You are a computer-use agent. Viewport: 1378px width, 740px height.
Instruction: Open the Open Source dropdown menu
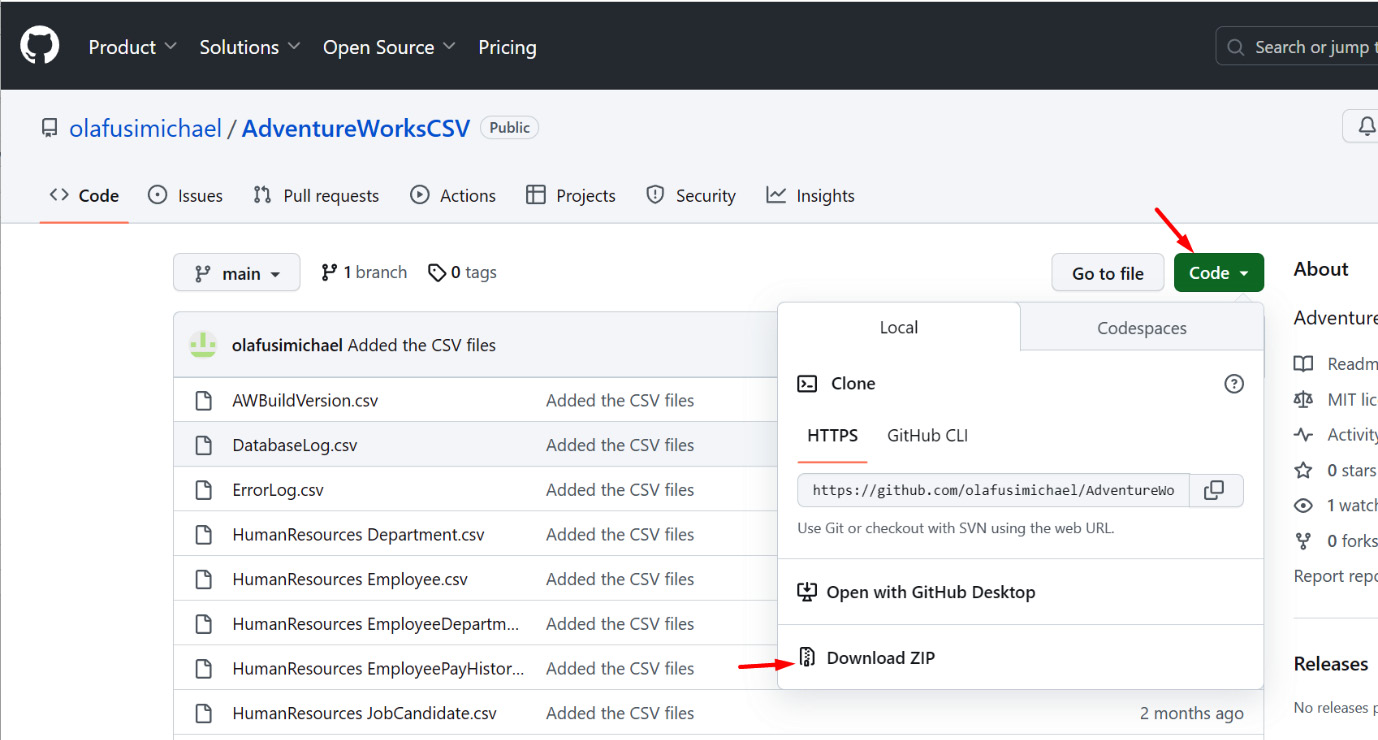[x=389, y=47]
